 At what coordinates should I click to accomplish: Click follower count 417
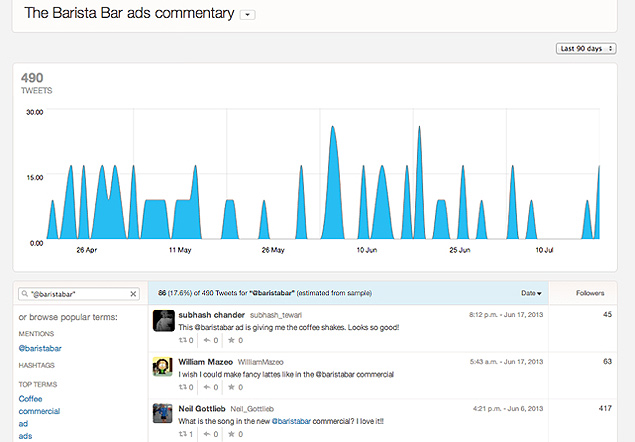pyautogui.click(x=605, y=408)
